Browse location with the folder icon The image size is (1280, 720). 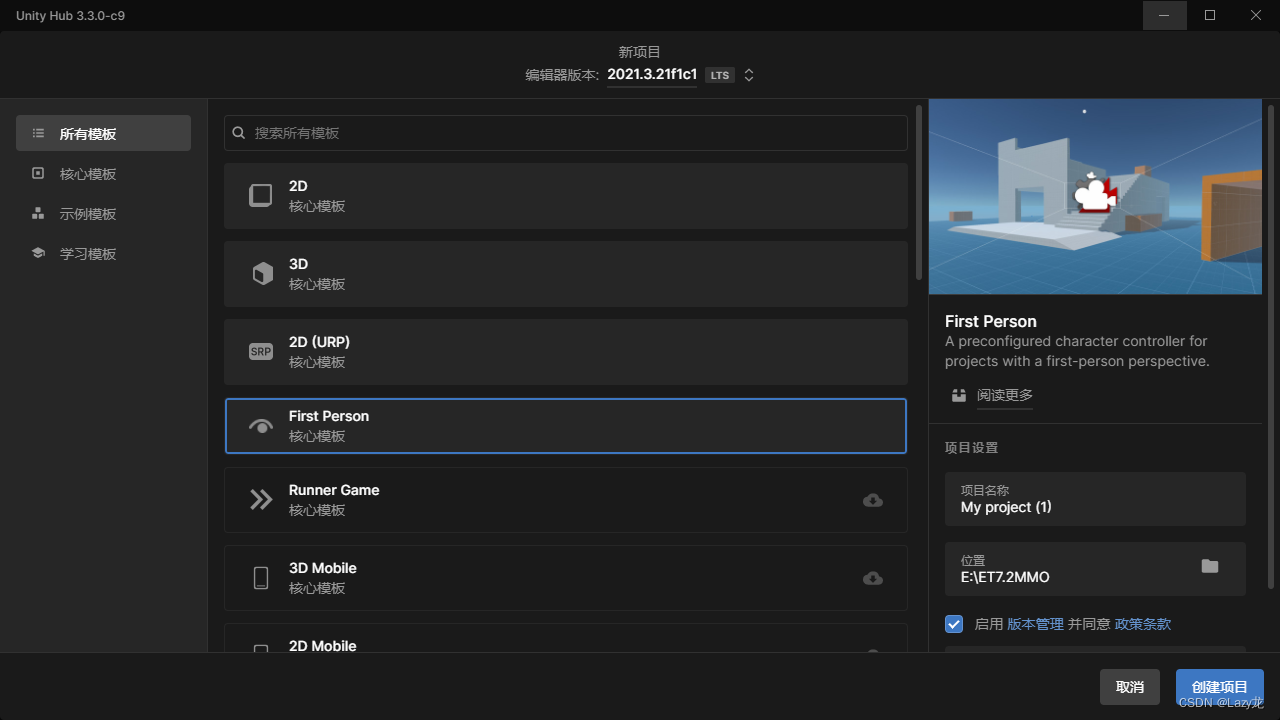point(1210,566)
